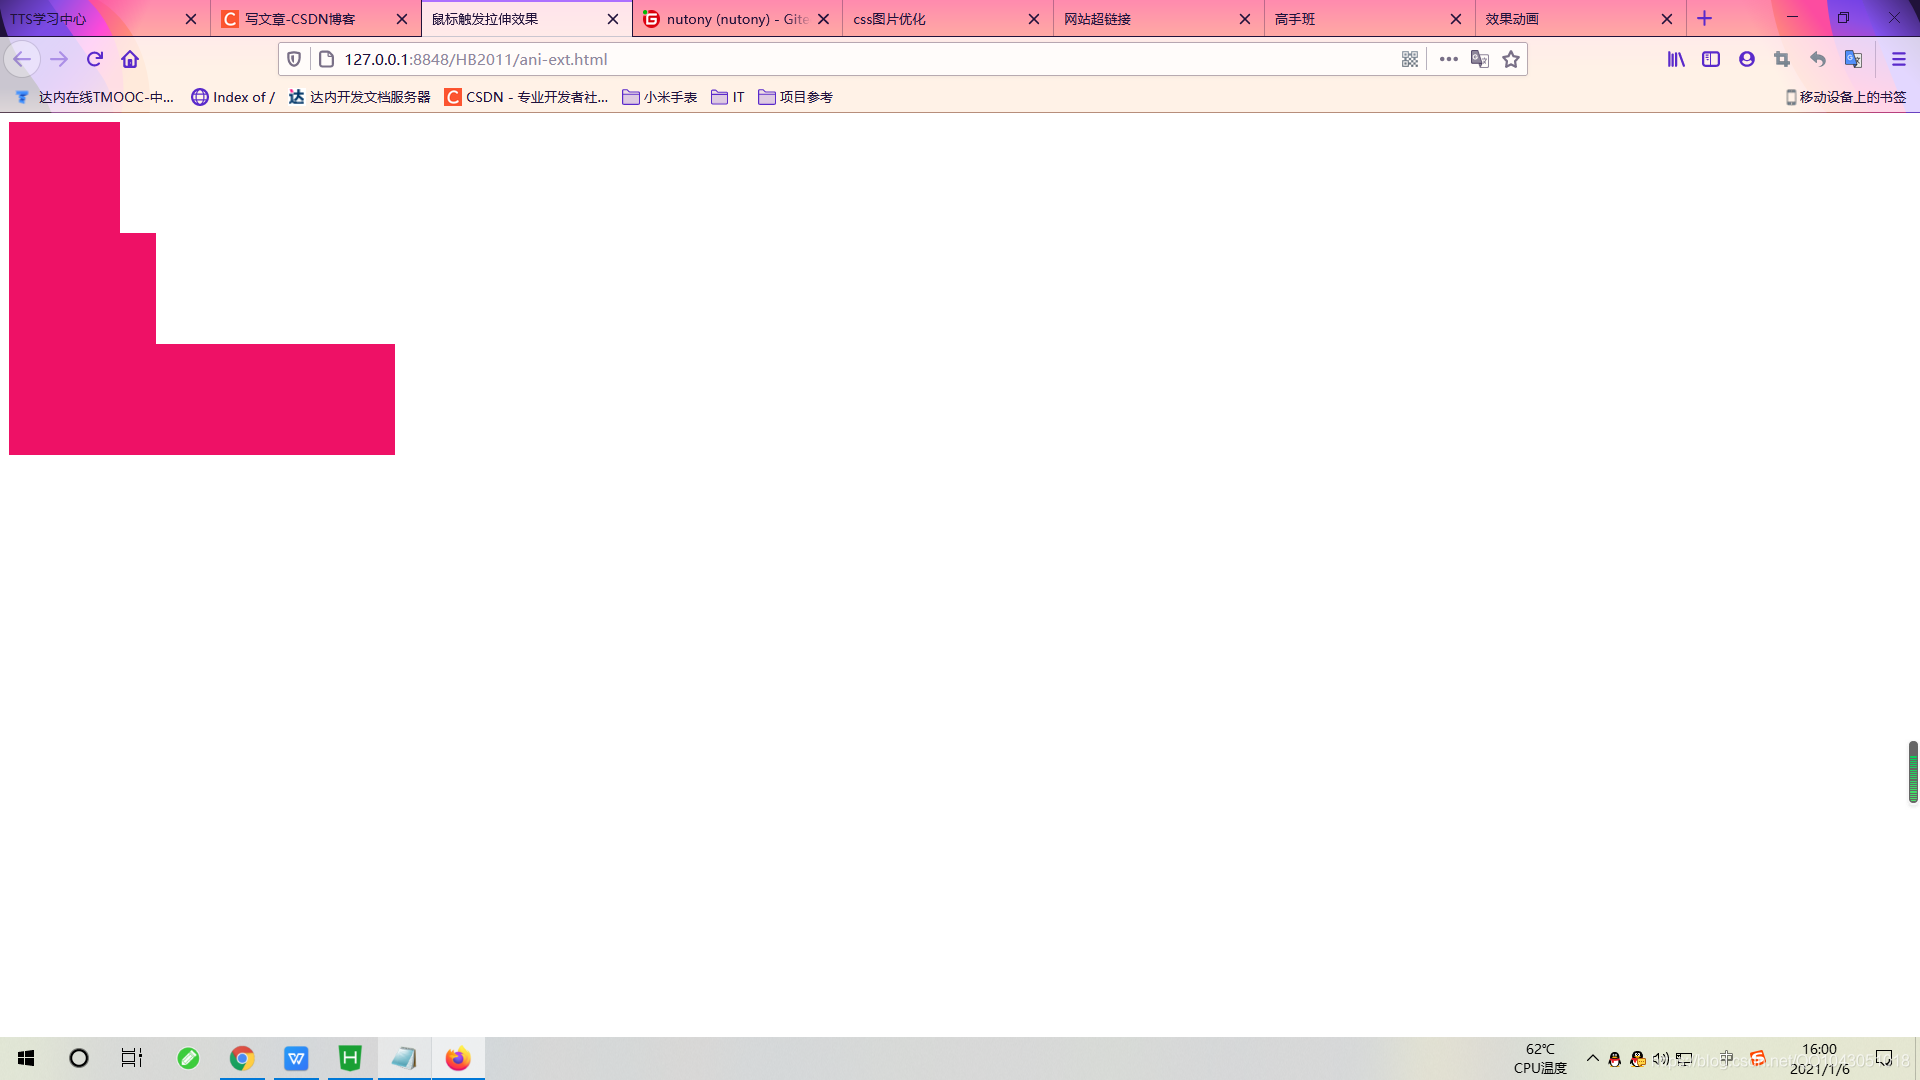Open the browser home page

click(130, 59)
